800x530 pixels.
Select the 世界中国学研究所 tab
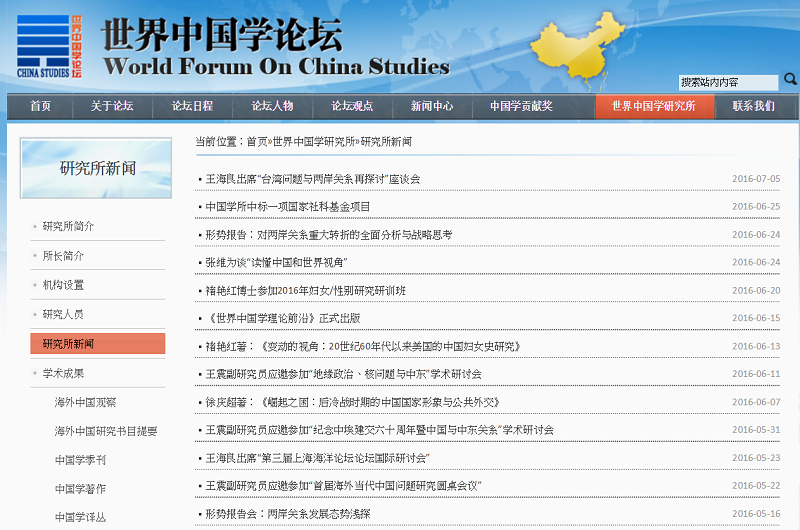pyautogui.click(x=655, y=106)
